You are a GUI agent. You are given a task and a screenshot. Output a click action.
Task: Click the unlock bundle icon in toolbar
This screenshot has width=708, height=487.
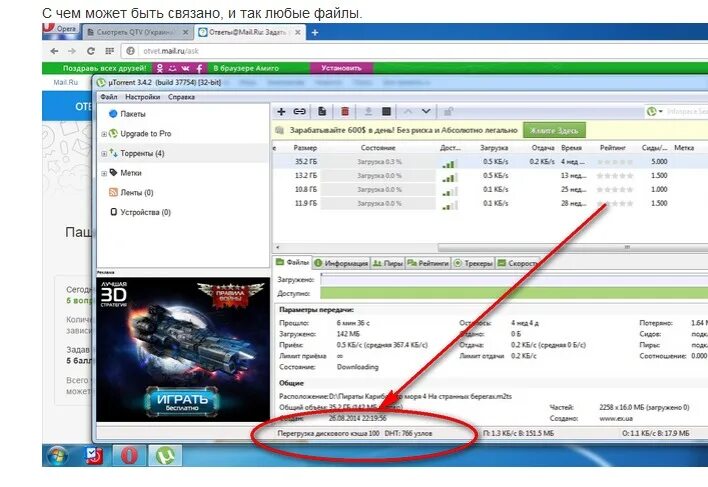pos(448,111)
